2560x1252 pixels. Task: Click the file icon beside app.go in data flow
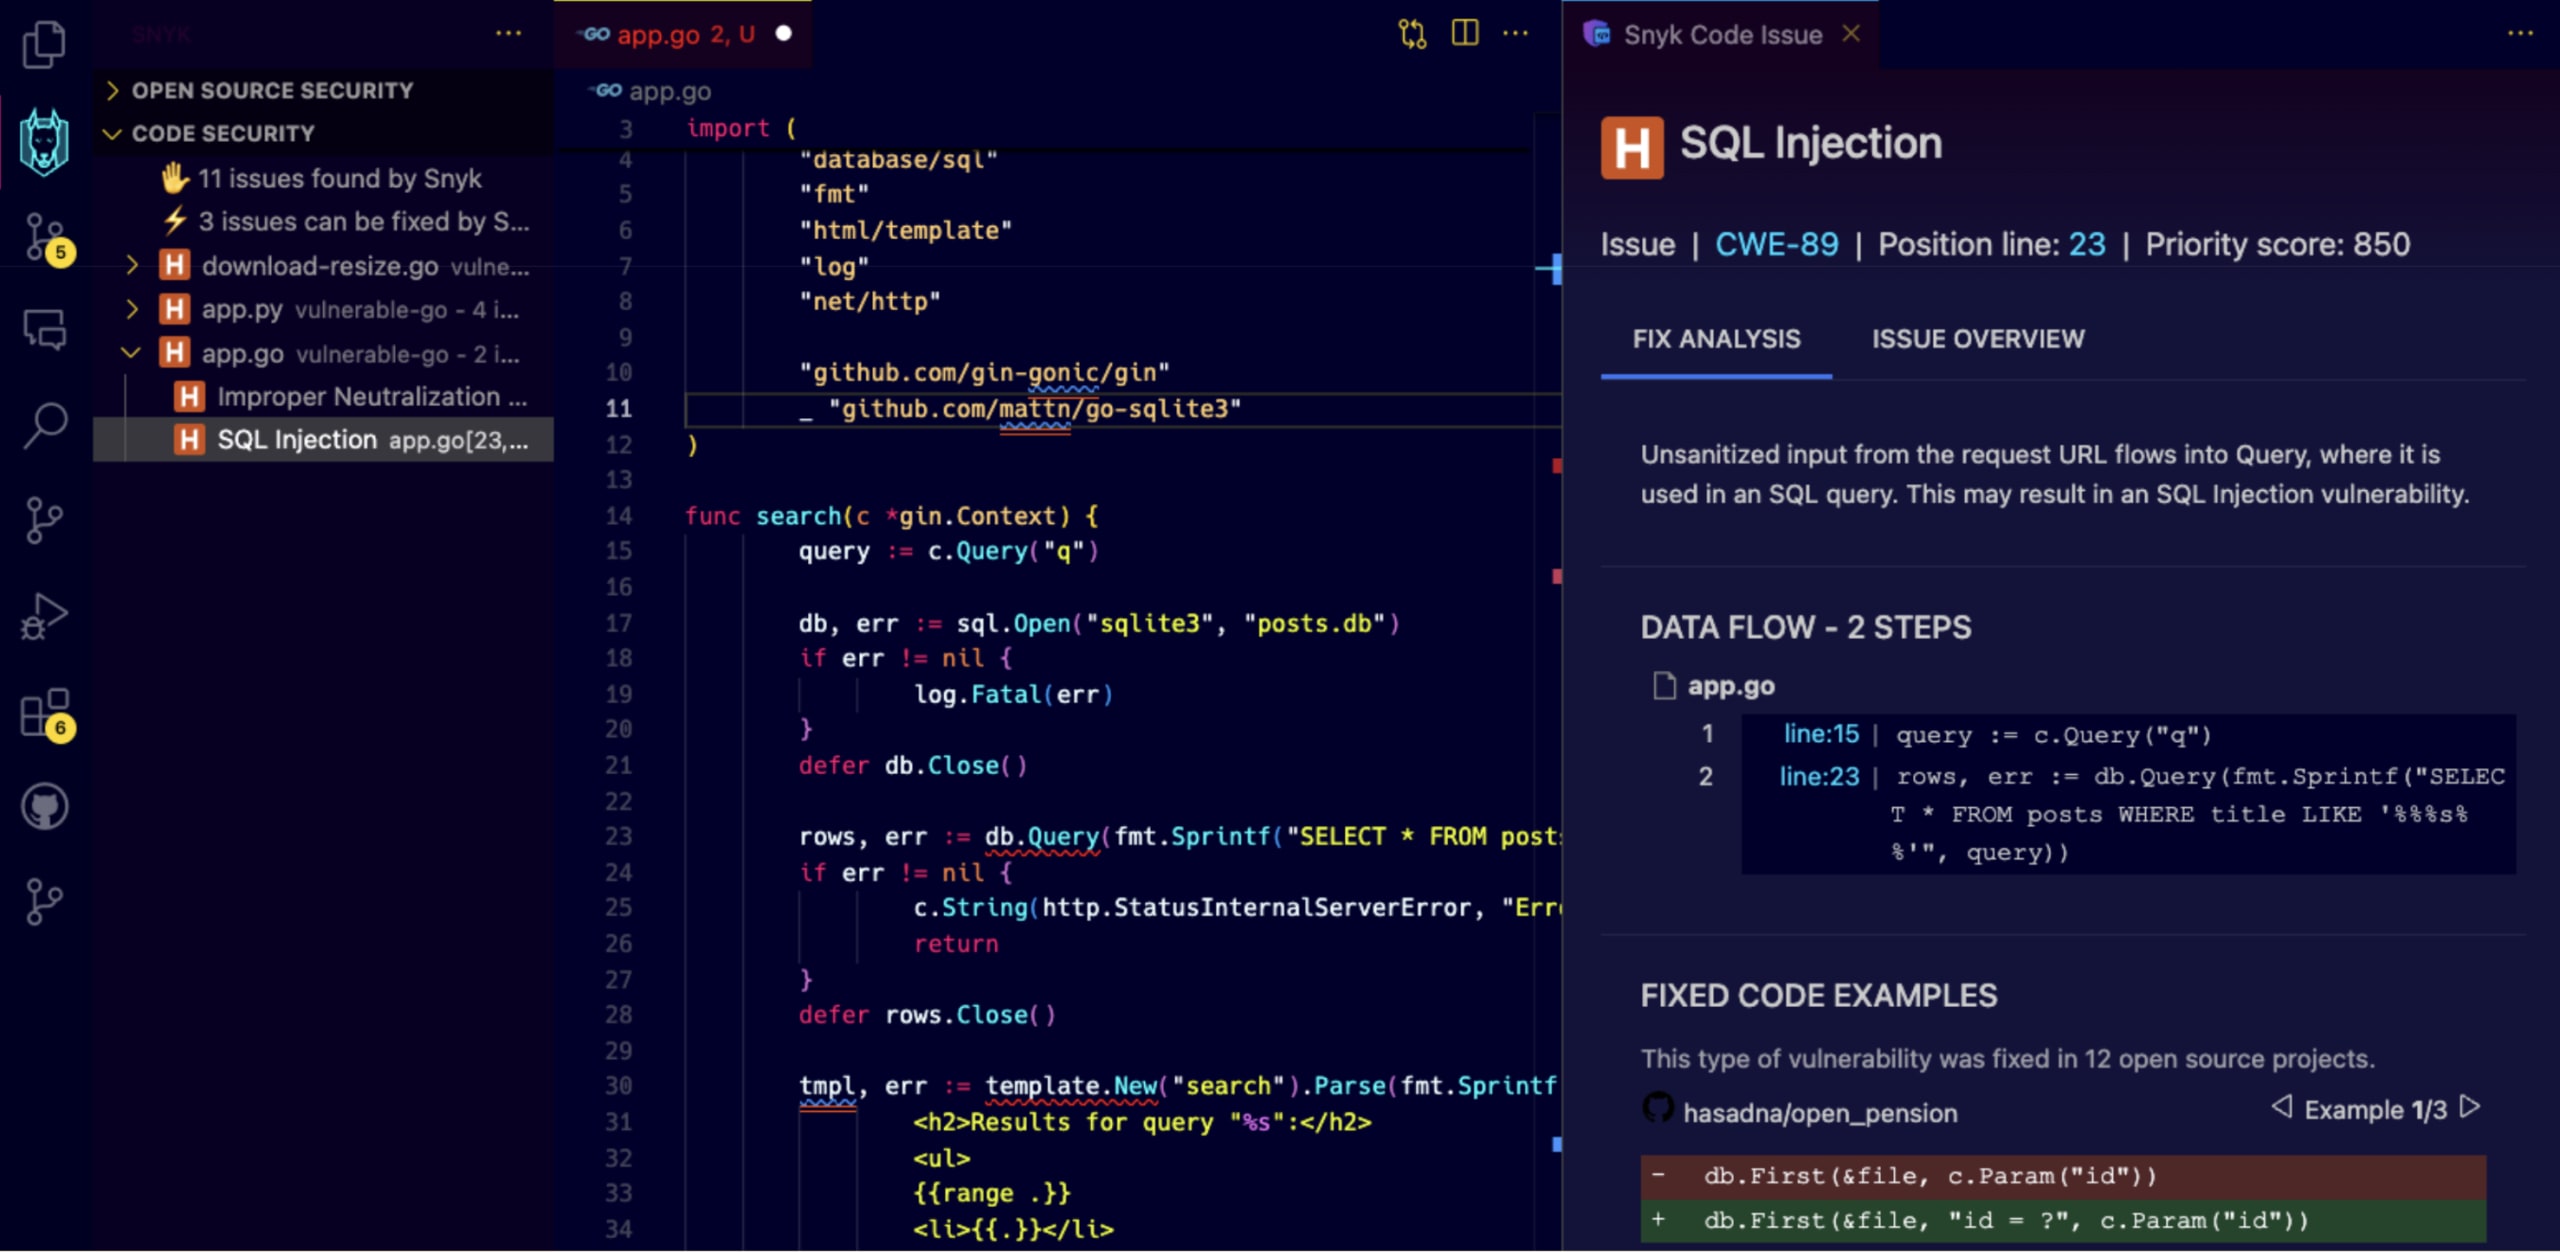(1664, 686)
